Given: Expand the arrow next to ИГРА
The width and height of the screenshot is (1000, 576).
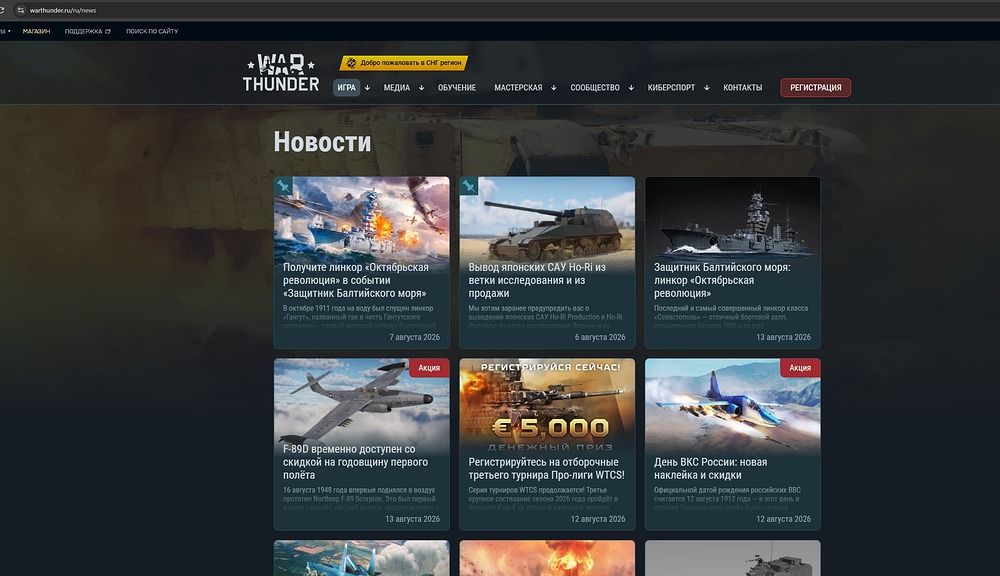Looking at the screenshot, I should coord(367,88).
